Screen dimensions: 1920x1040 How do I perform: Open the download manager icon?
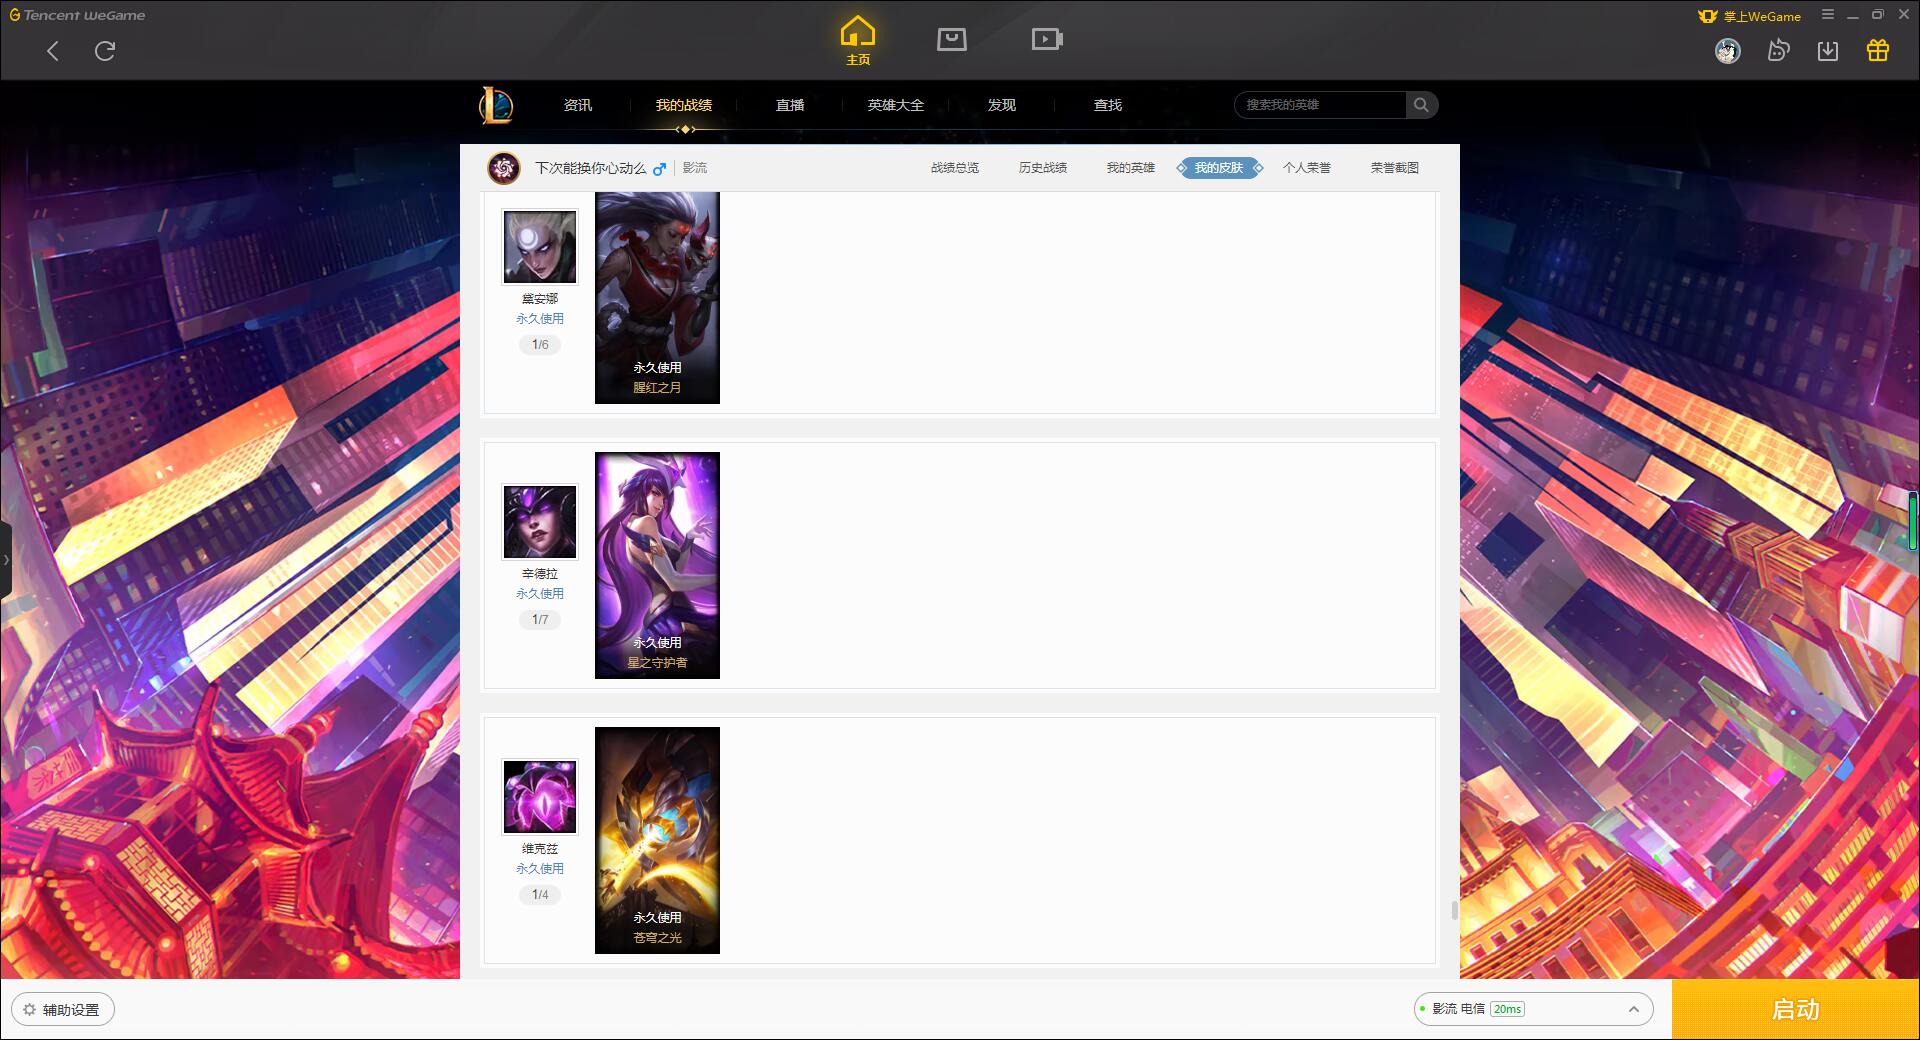(1828, 51)
